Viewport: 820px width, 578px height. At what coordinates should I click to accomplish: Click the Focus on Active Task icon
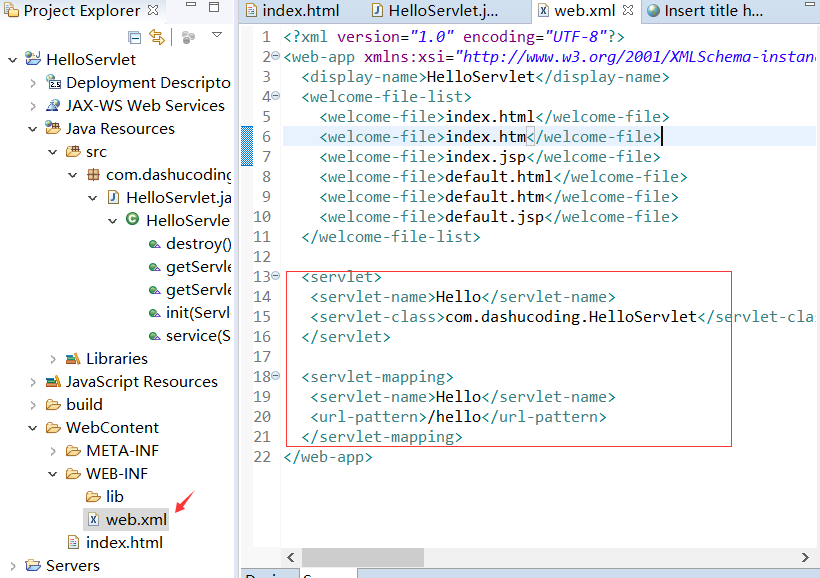pos(188,37)
